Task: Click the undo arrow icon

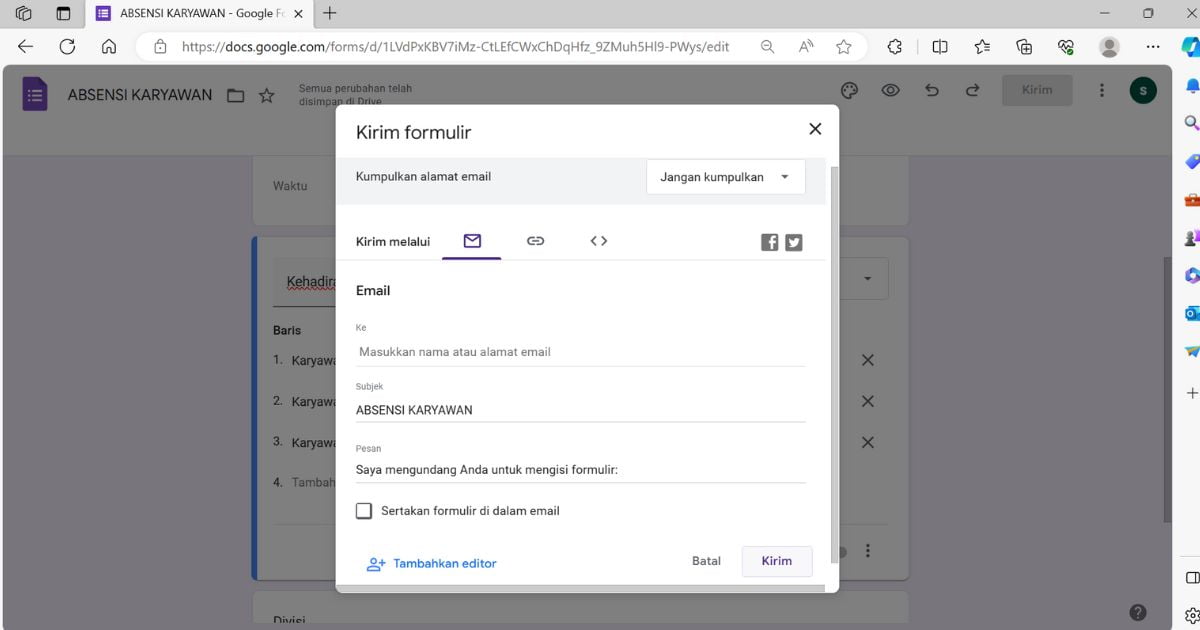Action: coord(932,90)
